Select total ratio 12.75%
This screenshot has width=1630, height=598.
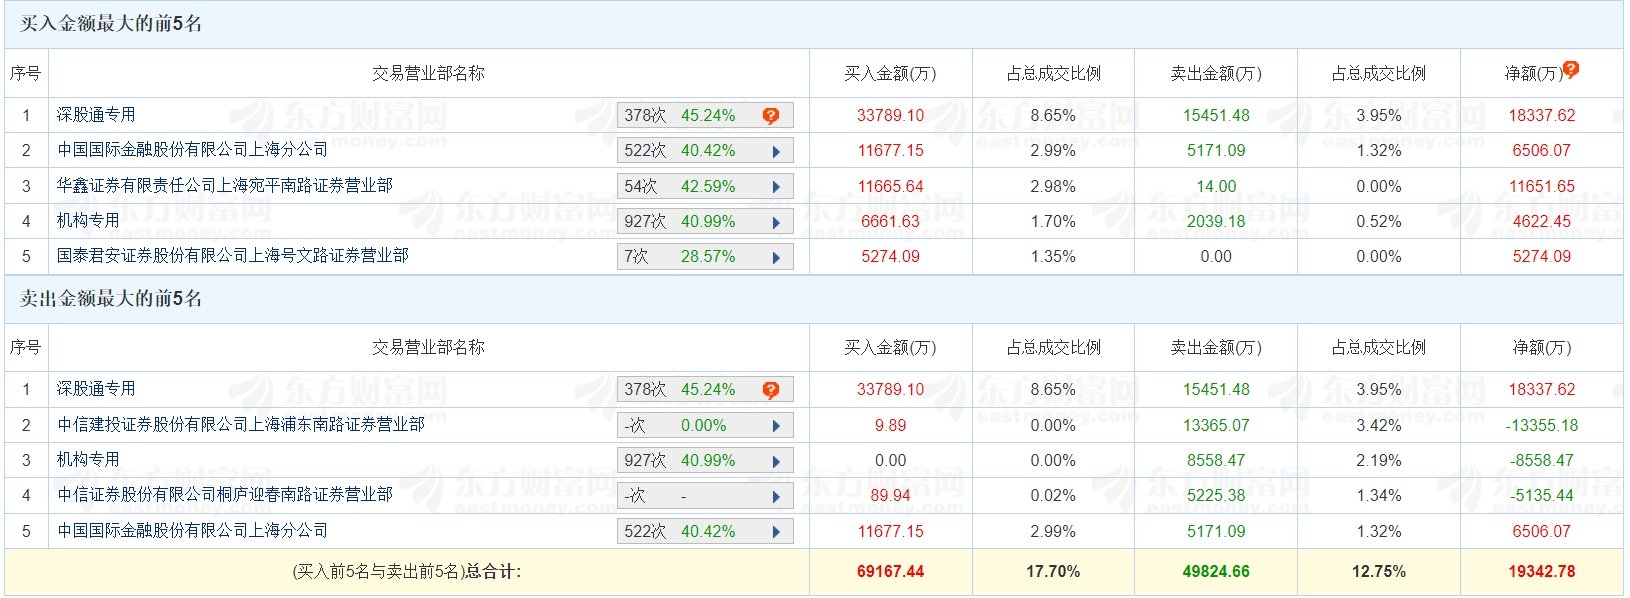point(1379,572)
